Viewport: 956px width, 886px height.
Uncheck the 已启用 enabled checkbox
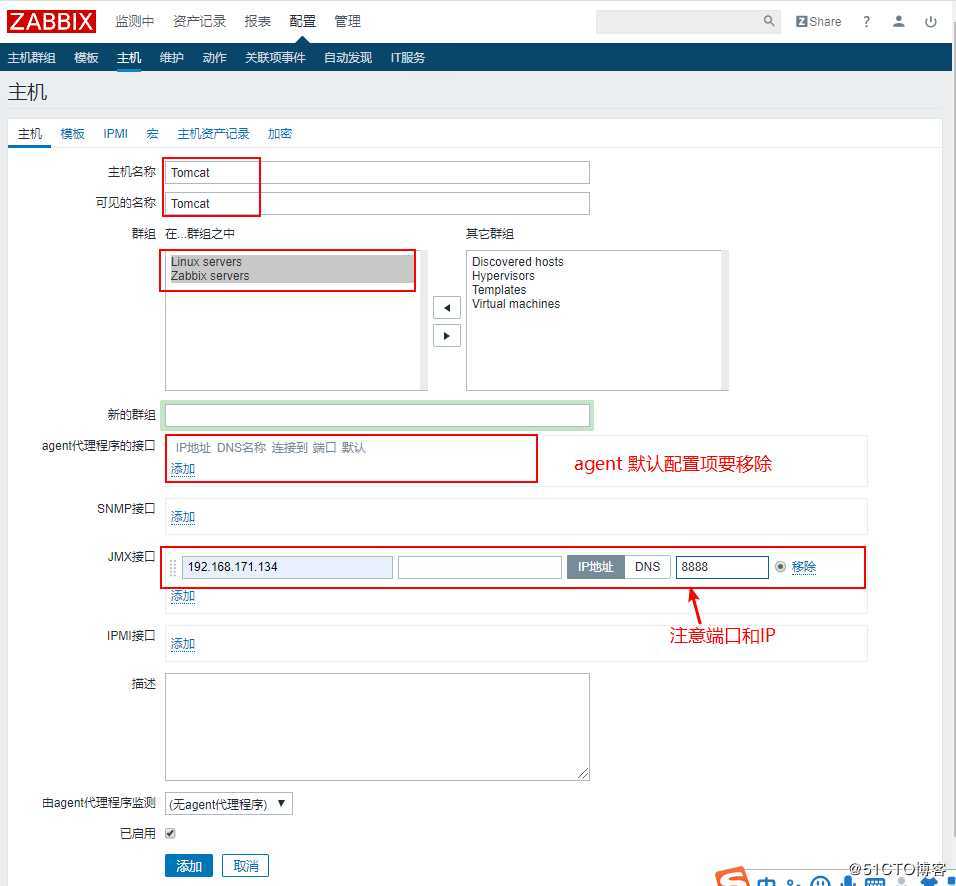click(170, 832)
